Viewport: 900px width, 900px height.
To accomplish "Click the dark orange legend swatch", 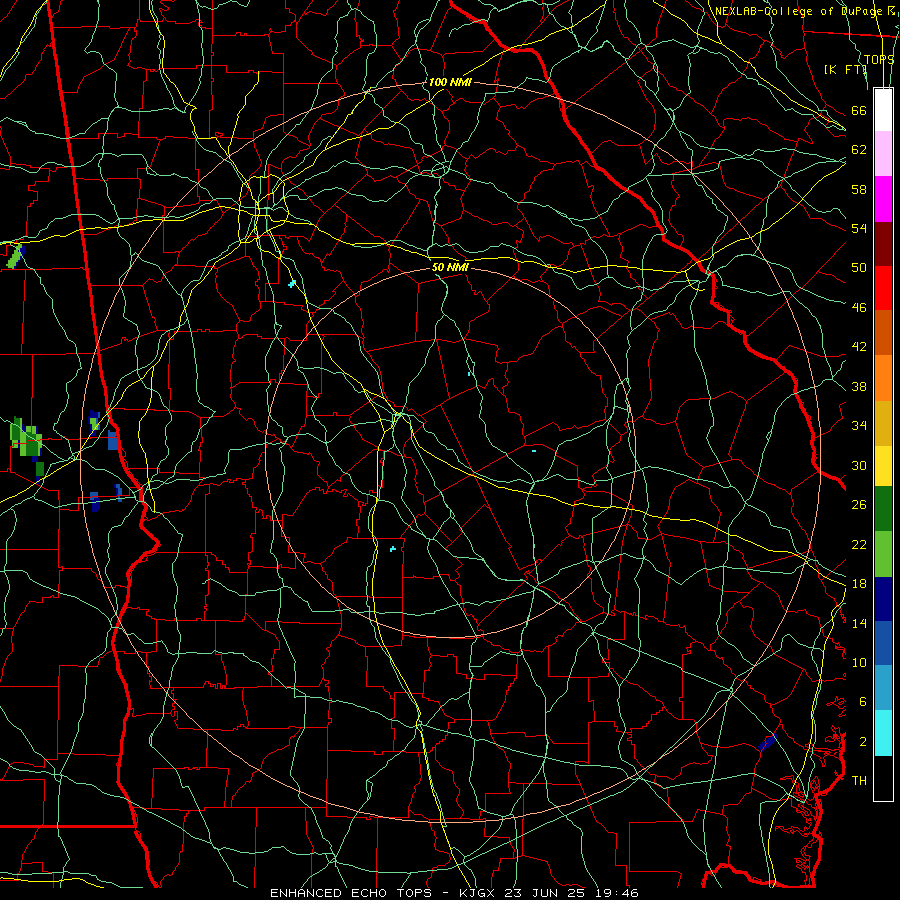I will click(x=883, y=332).
